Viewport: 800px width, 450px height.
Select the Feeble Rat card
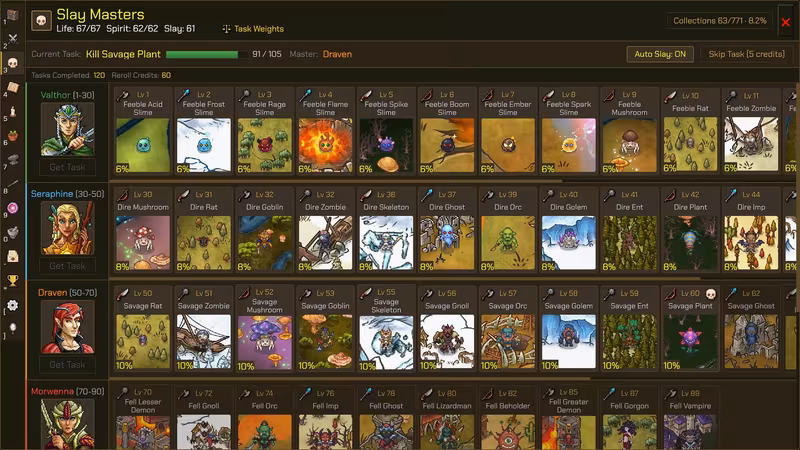[x=690, y=131]
